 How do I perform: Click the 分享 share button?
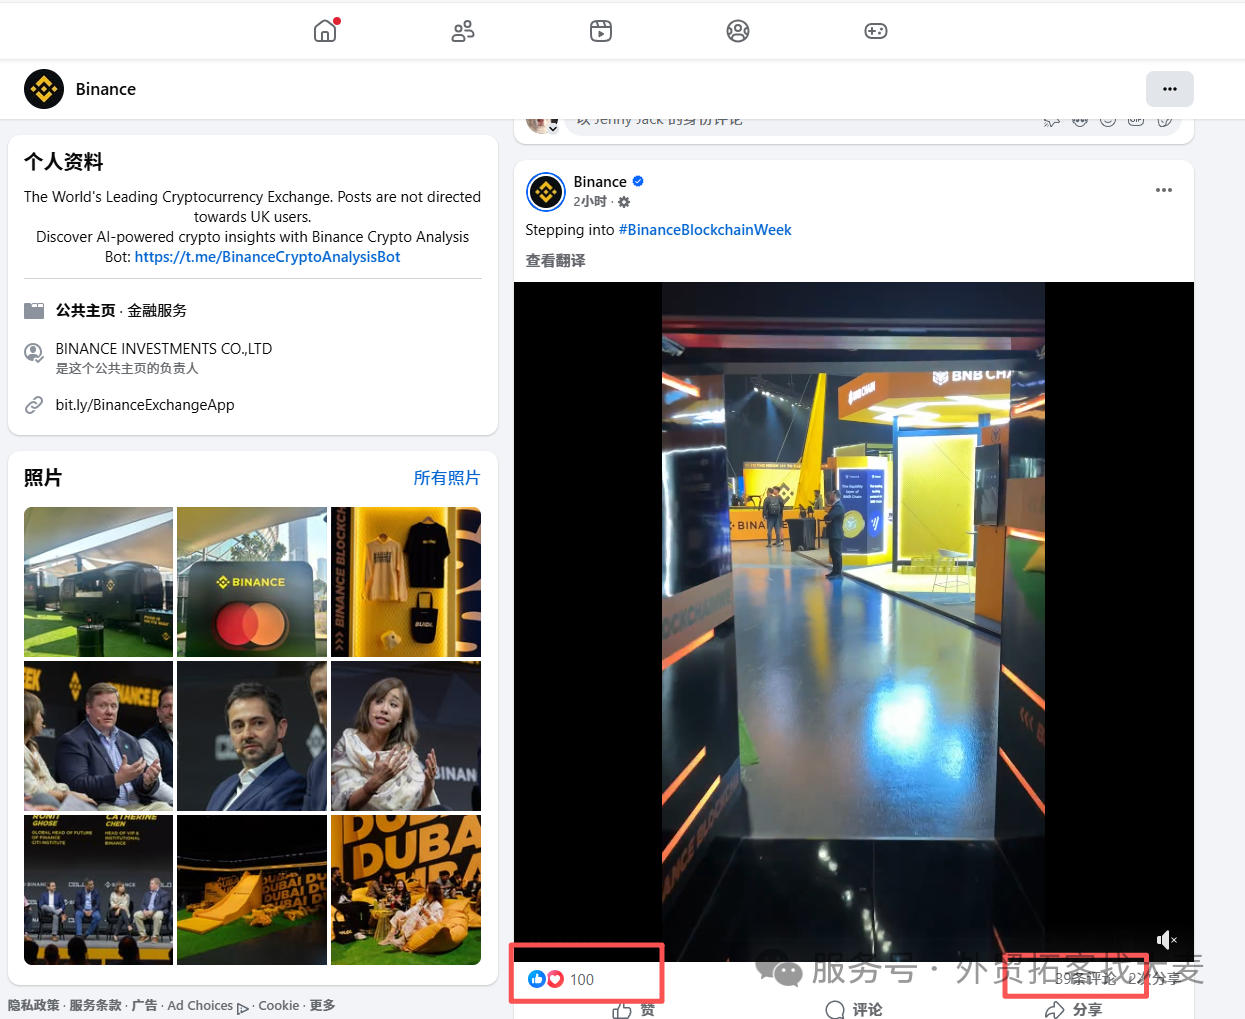(x=1074, y=1010)
